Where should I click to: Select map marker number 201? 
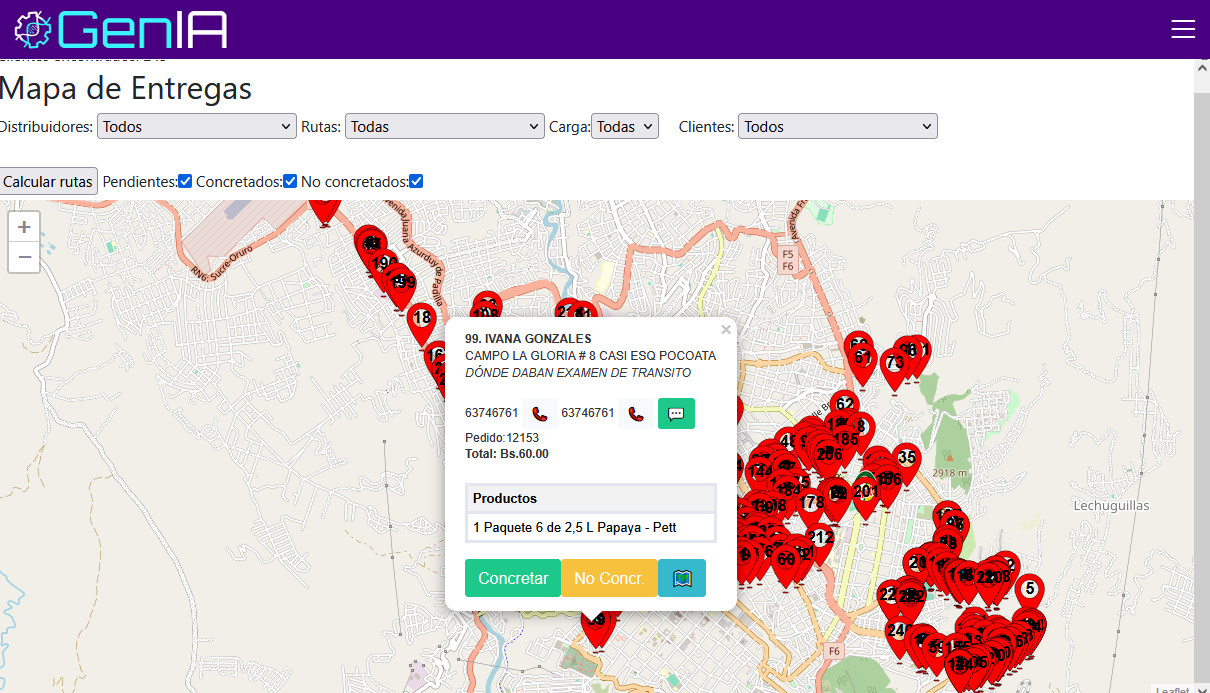[x=865, y=497]
